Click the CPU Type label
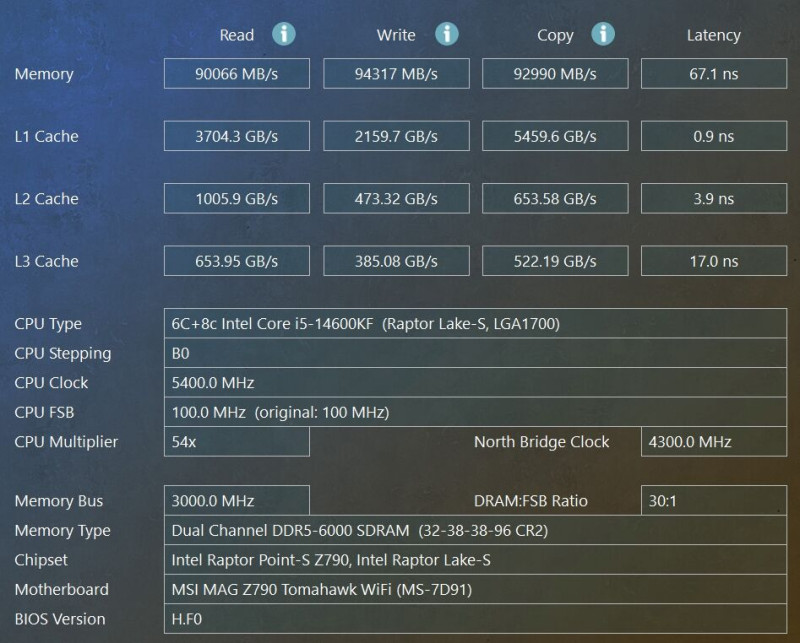This screenshot has height=643, width=800. (48, 324)
